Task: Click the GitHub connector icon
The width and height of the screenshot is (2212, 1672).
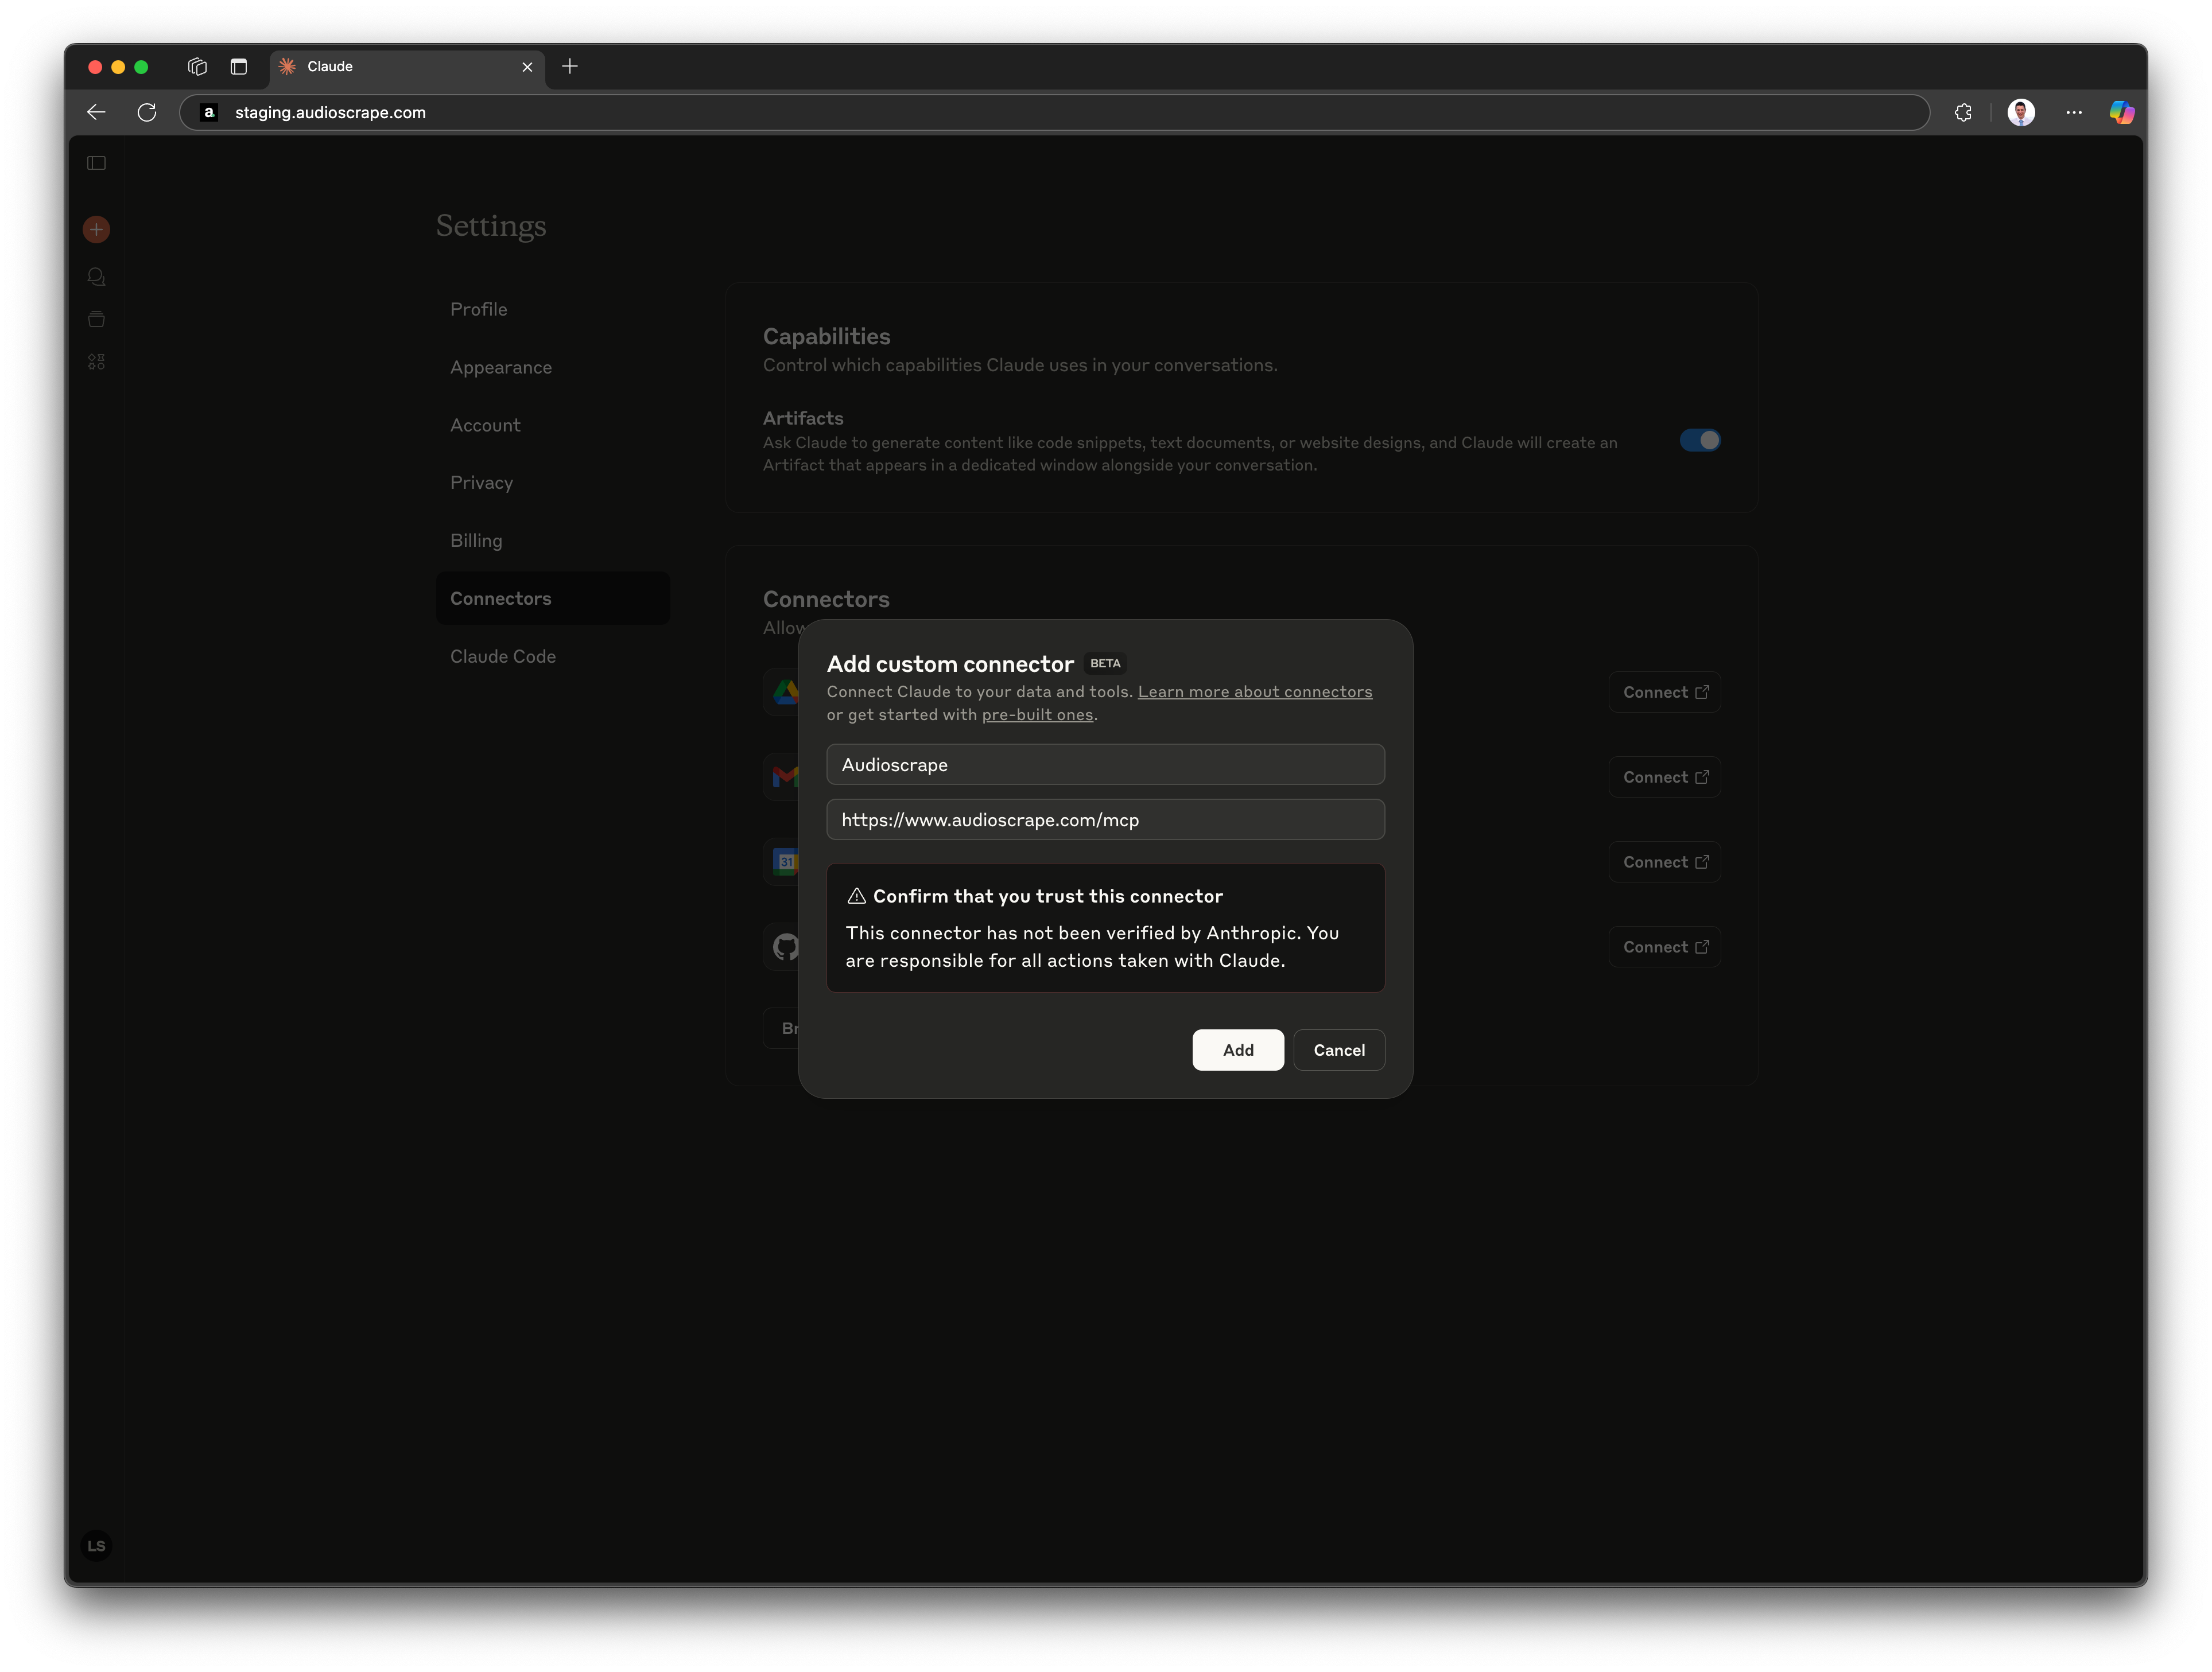Action: [785, 947]
